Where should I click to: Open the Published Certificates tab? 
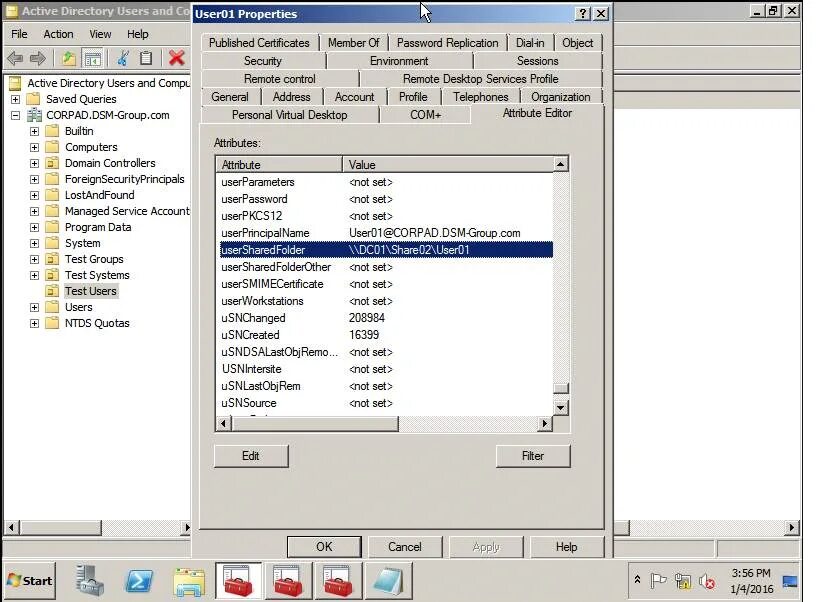point(259,43)
